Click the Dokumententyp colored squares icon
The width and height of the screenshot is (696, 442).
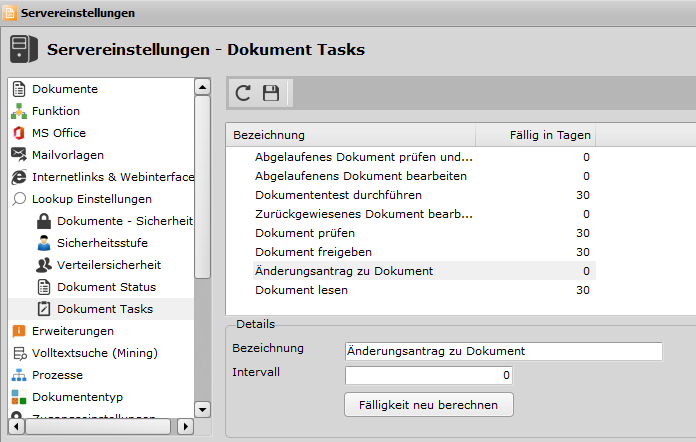click(x=19, y=397)
